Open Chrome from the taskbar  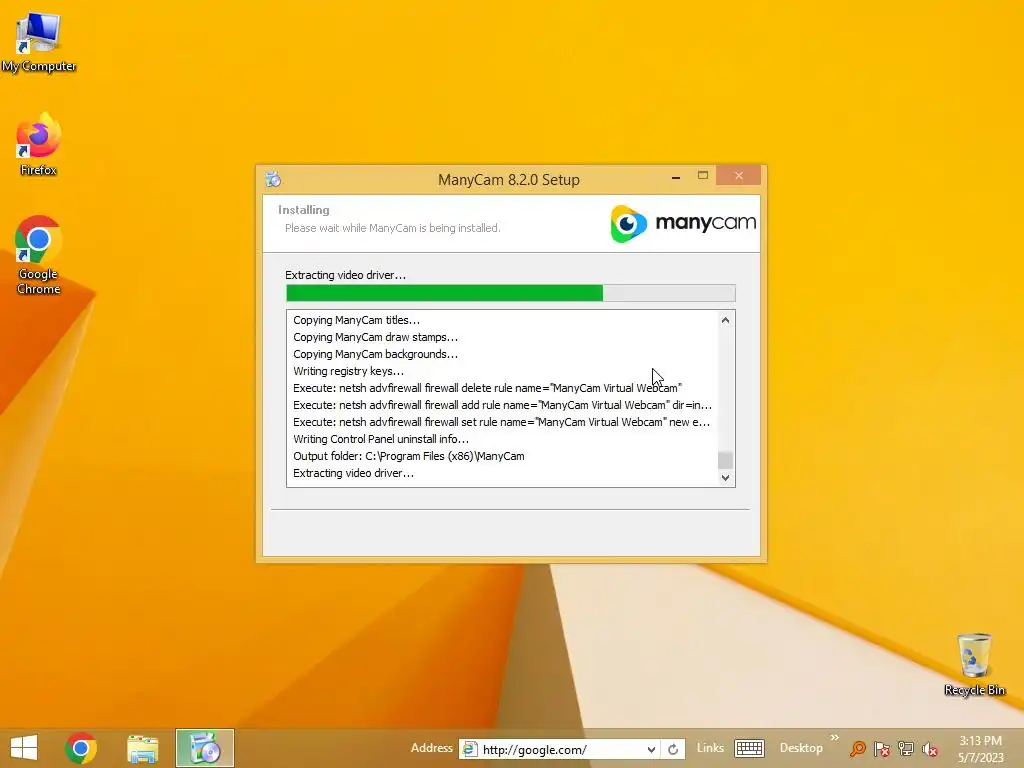[81, 748]
